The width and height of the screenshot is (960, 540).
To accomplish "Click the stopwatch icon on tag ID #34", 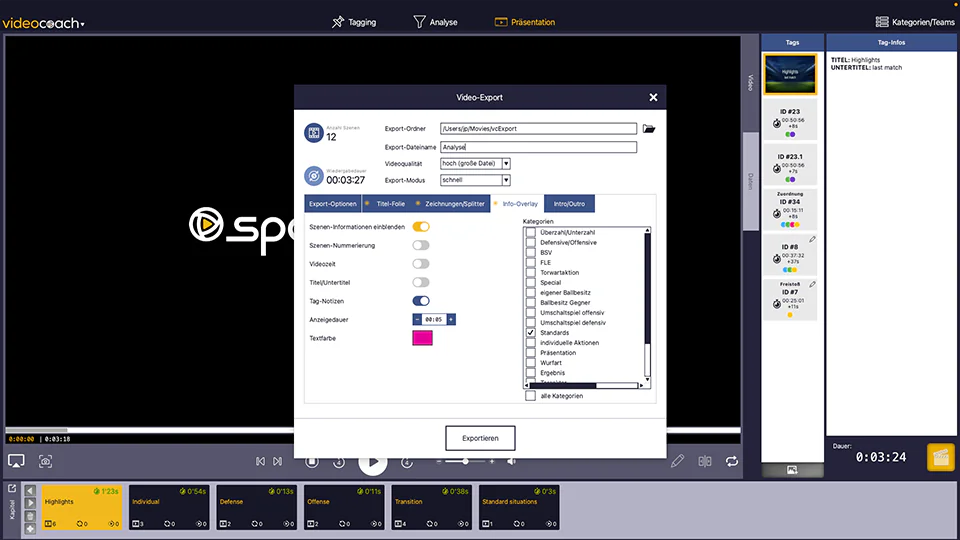I will 776,213.
